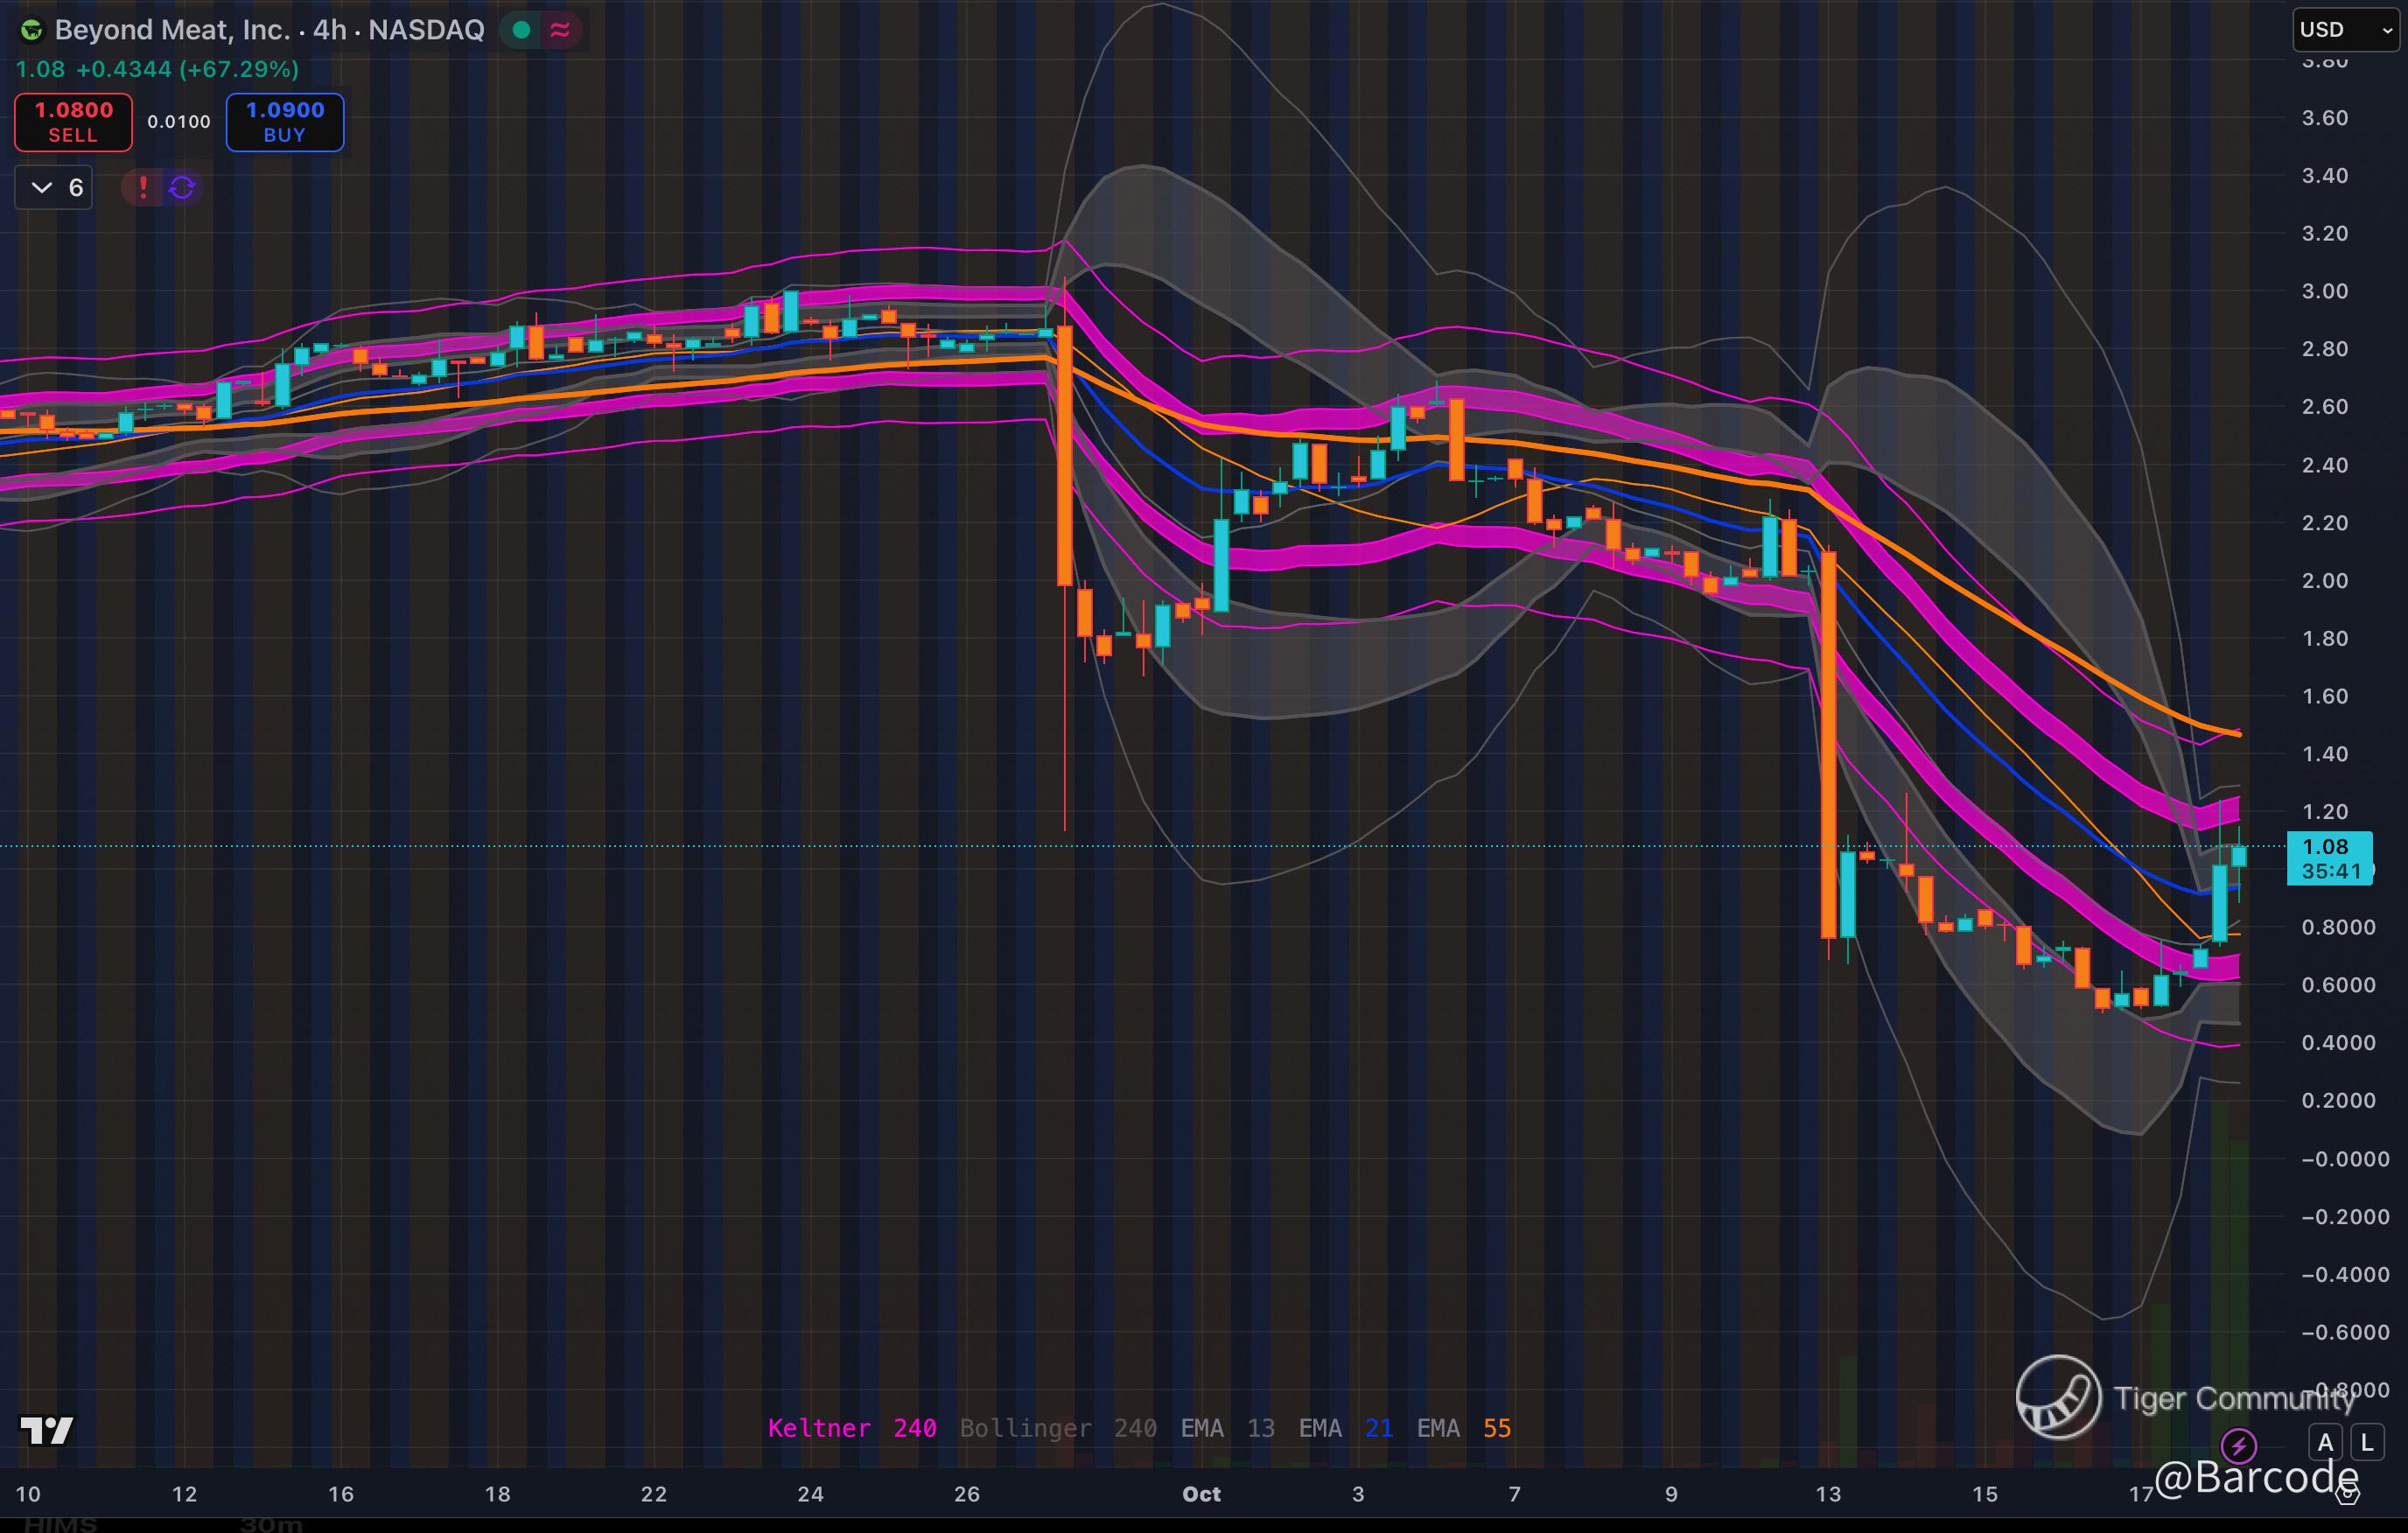Click the 1.0900 BUY button
2408x1533 pixels.
[285, 122]
